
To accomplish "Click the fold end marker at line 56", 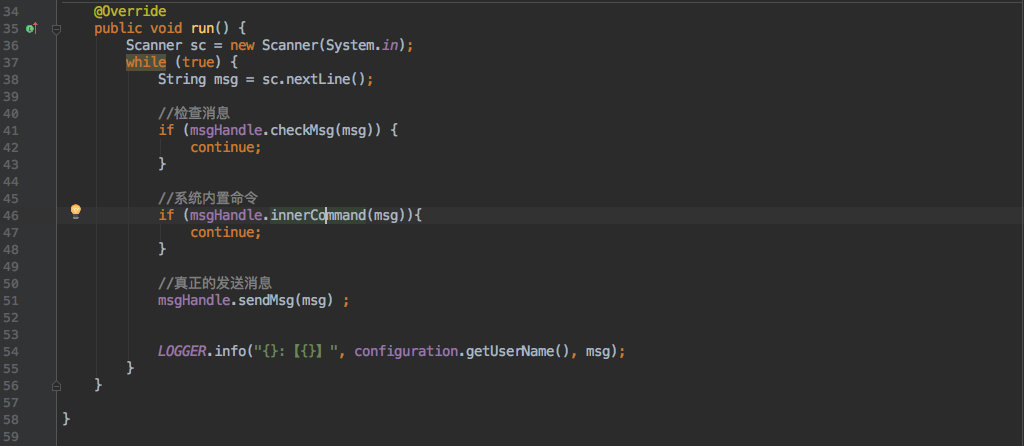I will (x=56, y=385).
